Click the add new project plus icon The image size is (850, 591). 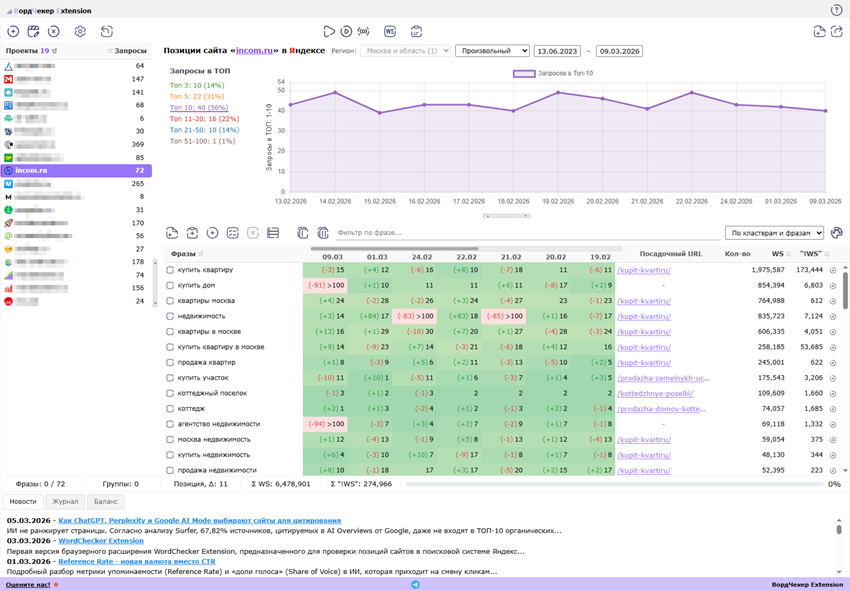(x=13, y=32)
